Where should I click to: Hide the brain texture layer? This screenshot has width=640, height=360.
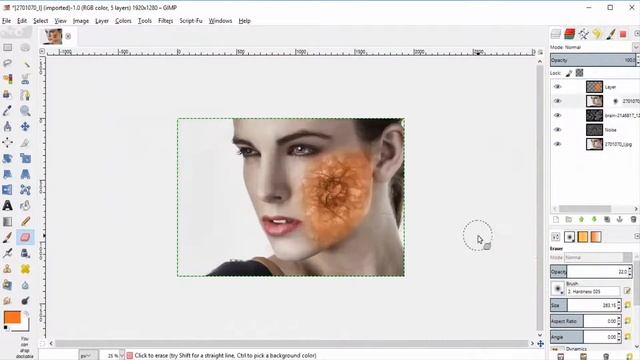coord(557,116)
